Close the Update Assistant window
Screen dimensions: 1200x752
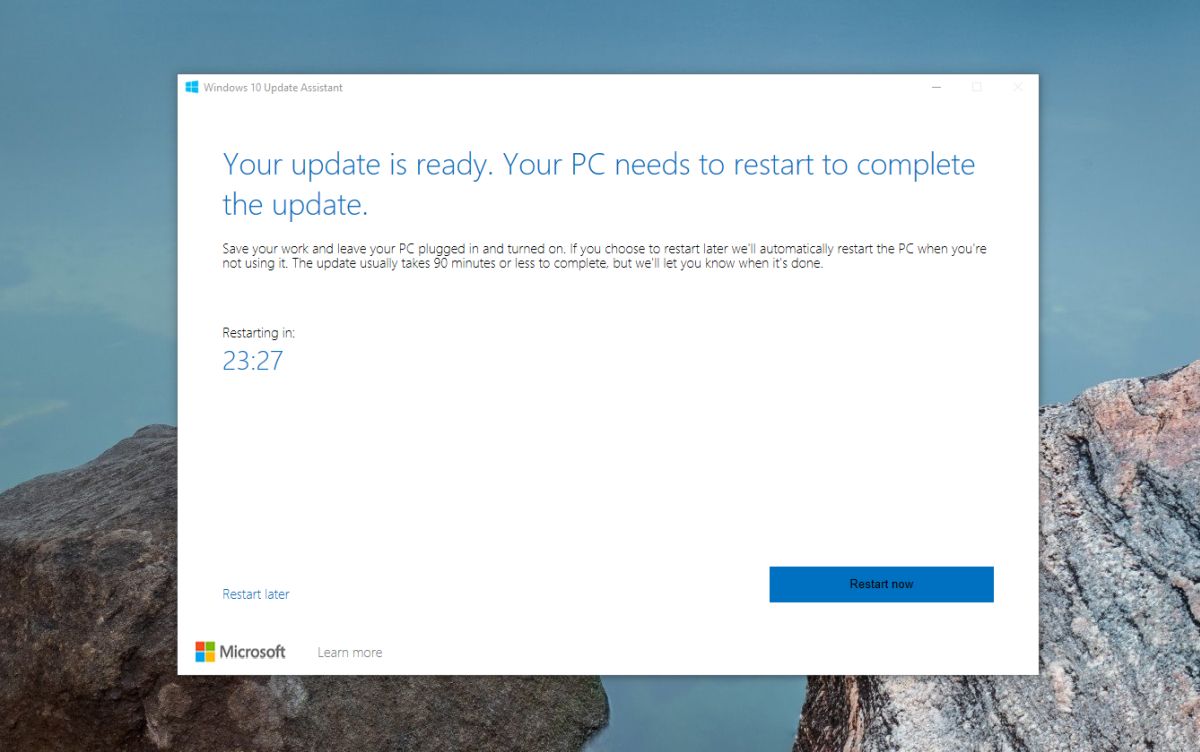pyautogui.click(x=1018, y=87)
